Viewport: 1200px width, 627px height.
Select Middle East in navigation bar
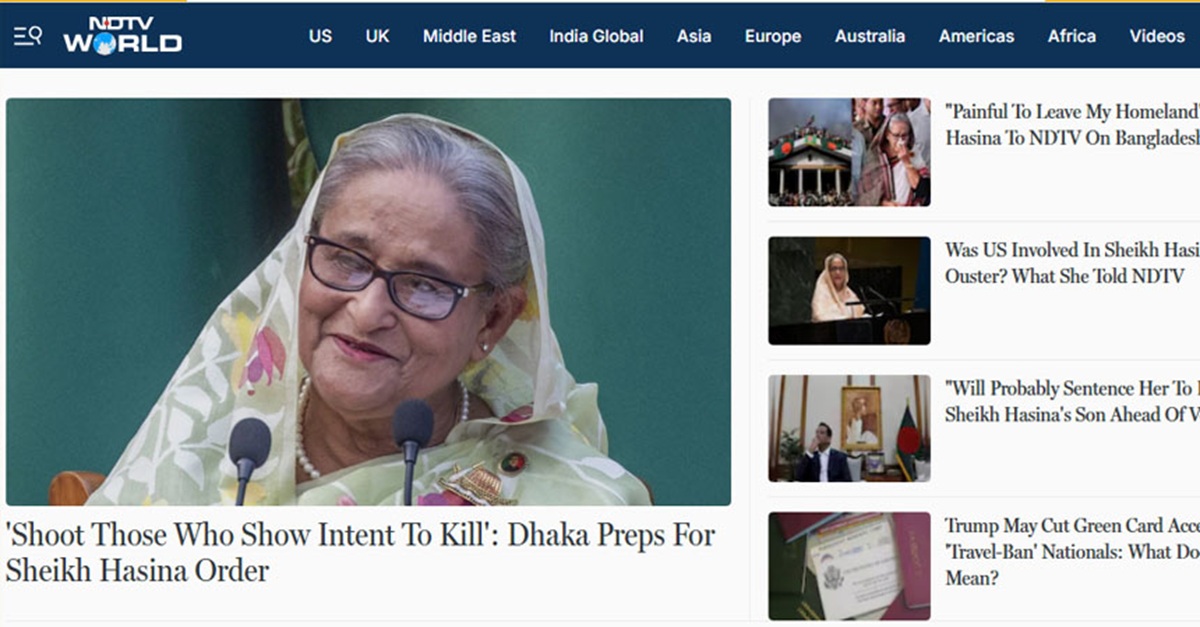click(x=469, y=36)
